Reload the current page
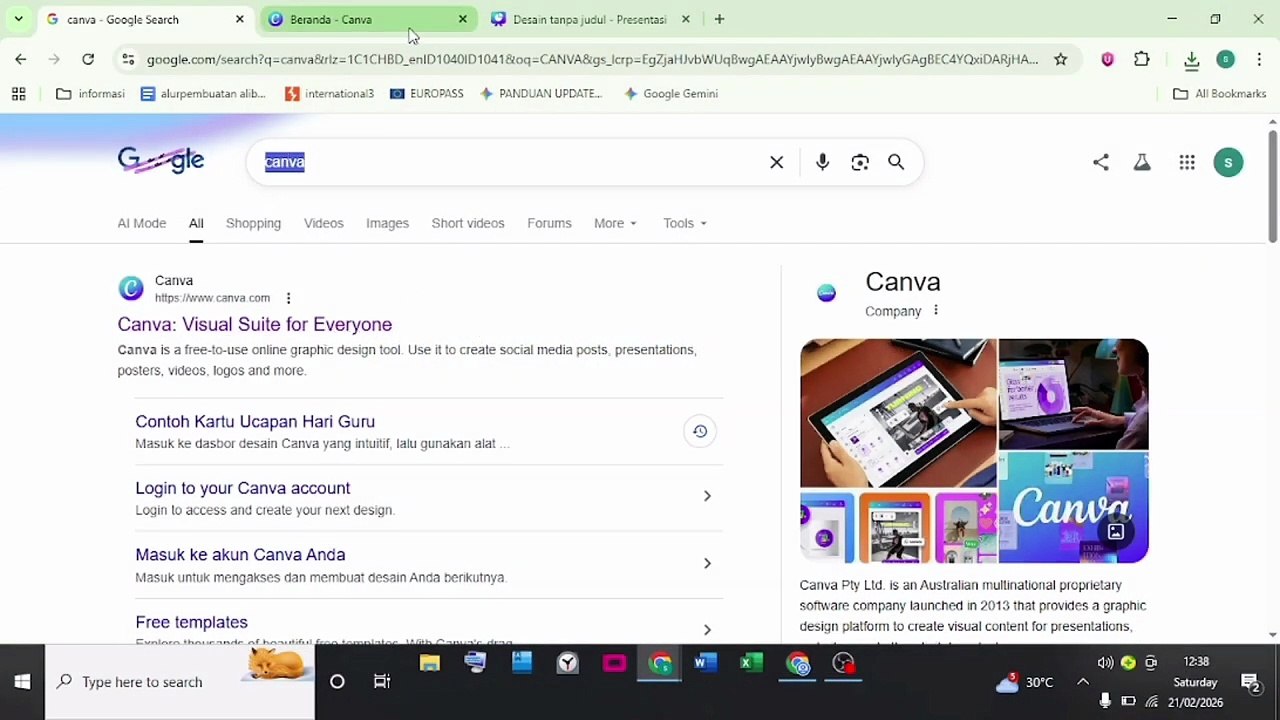The width and height of the screenshot is (1280, 720). pos(88,59)
